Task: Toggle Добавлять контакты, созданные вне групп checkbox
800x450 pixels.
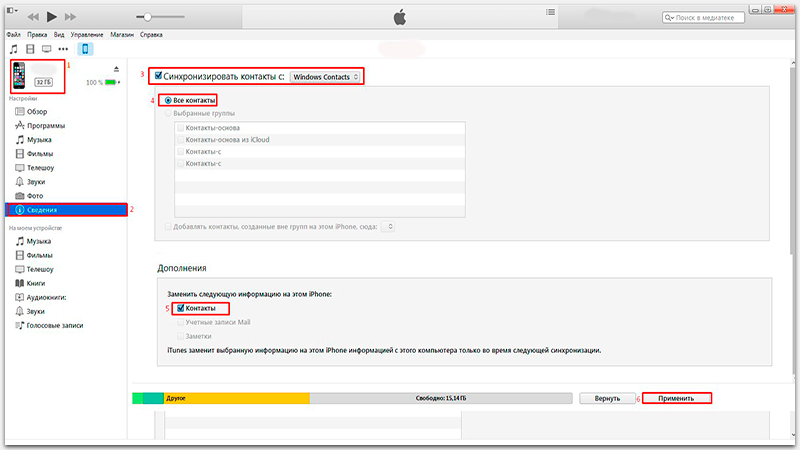Action: (x=168, y=227)
